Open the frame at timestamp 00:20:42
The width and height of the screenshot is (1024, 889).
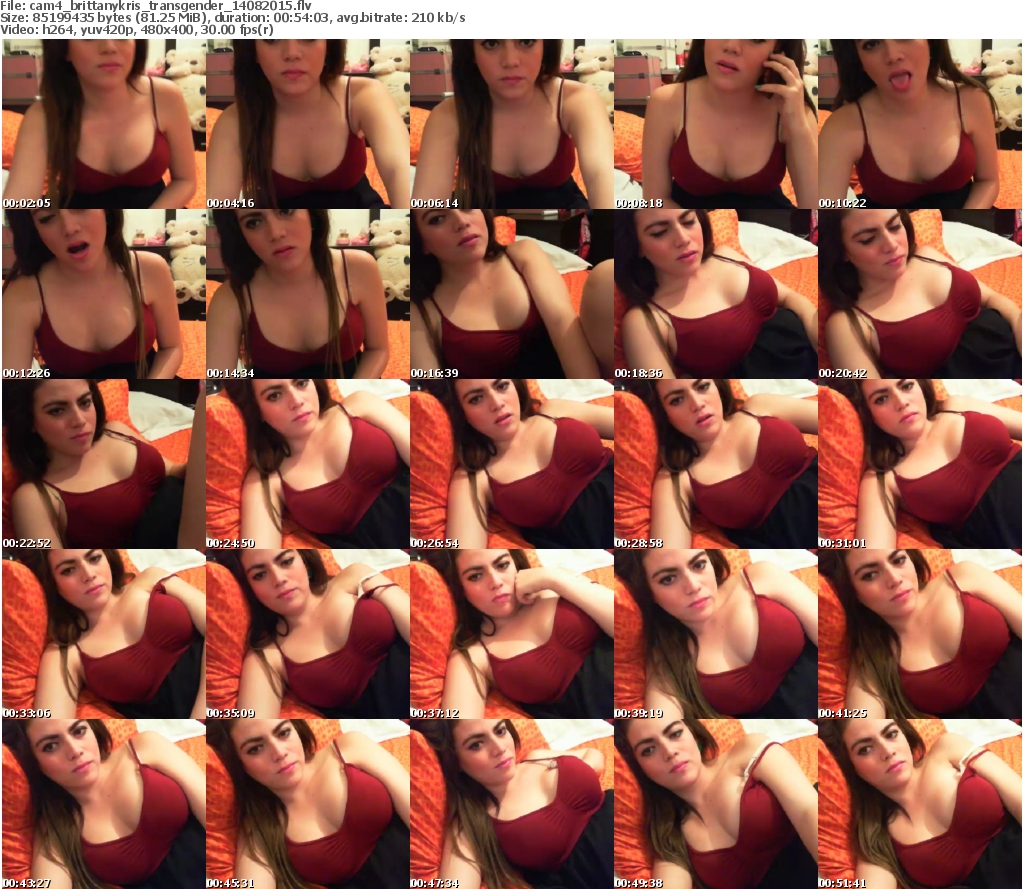point(920,294)
